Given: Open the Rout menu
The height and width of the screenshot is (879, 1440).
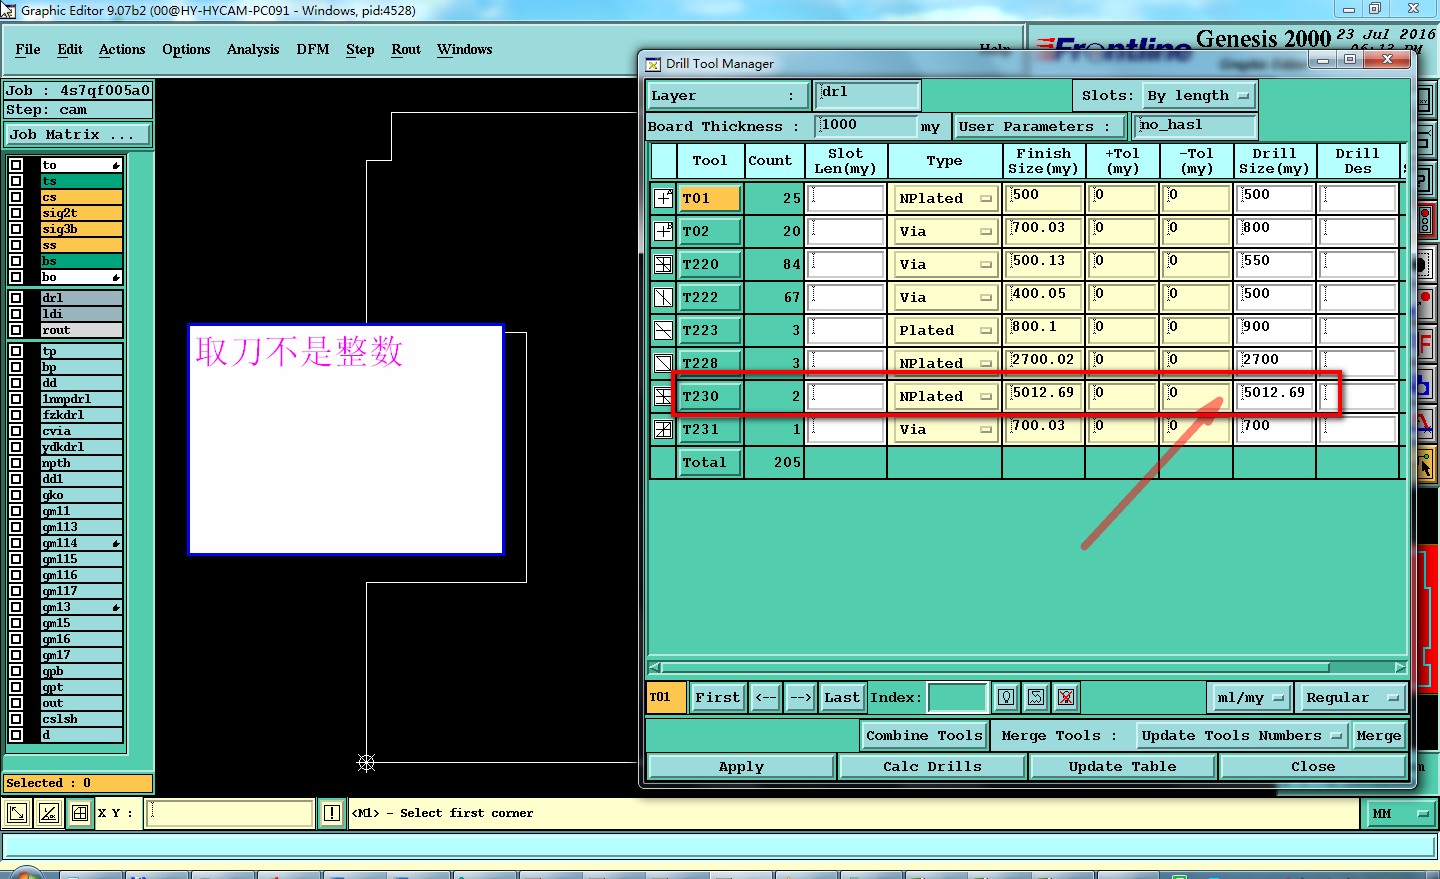Looking at the screenshot, I should (x=406, y=49).
